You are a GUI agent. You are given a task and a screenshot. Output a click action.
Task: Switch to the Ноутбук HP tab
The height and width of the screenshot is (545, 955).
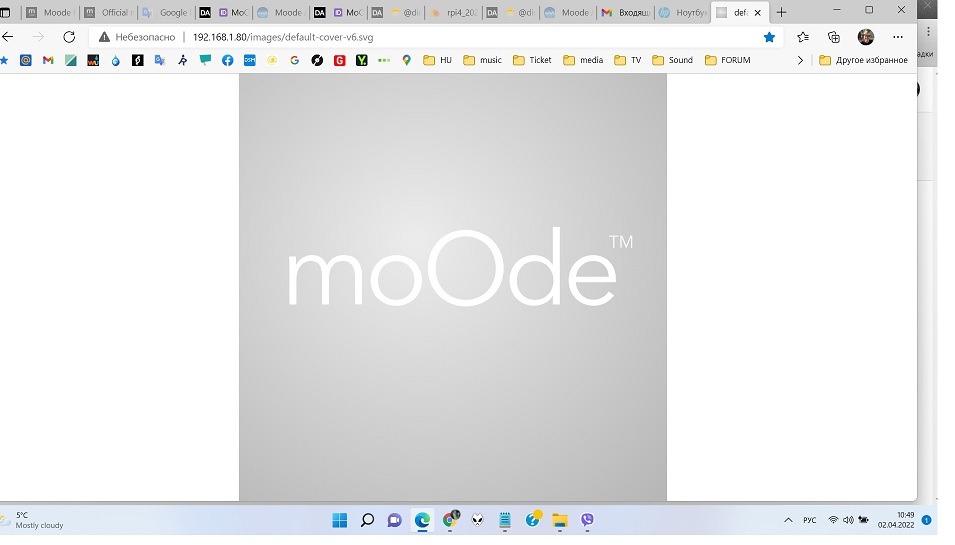coord(683,12)
